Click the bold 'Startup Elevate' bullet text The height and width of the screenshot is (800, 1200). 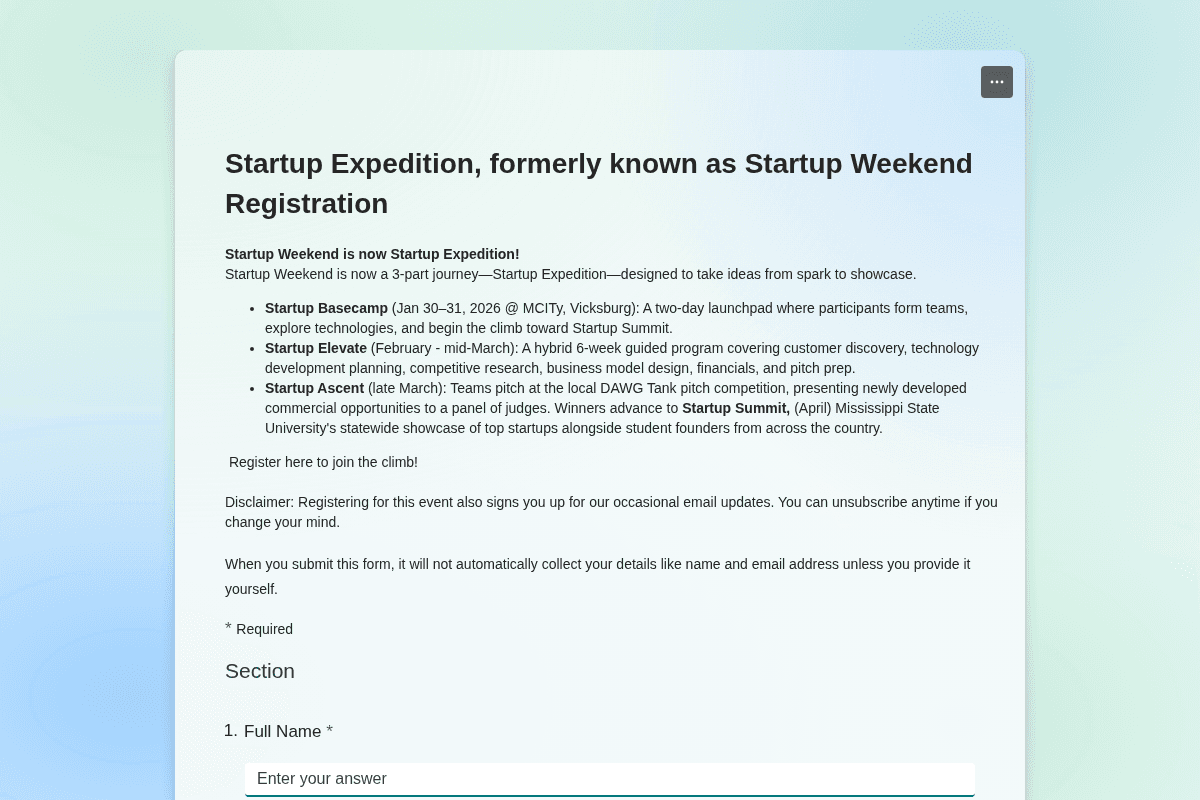click(316, 348)
